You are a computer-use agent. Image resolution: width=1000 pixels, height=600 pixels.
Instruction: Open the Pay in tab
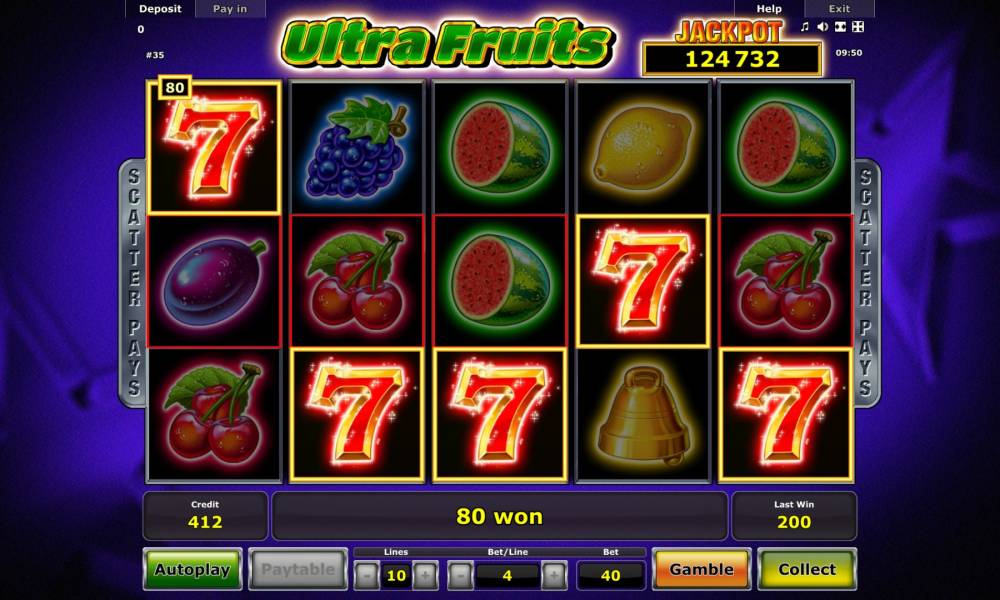230,9
